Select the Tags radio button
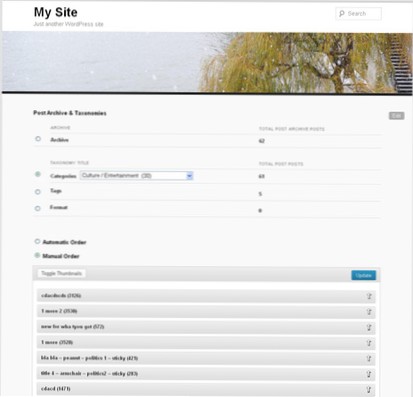 click(38, 192)
